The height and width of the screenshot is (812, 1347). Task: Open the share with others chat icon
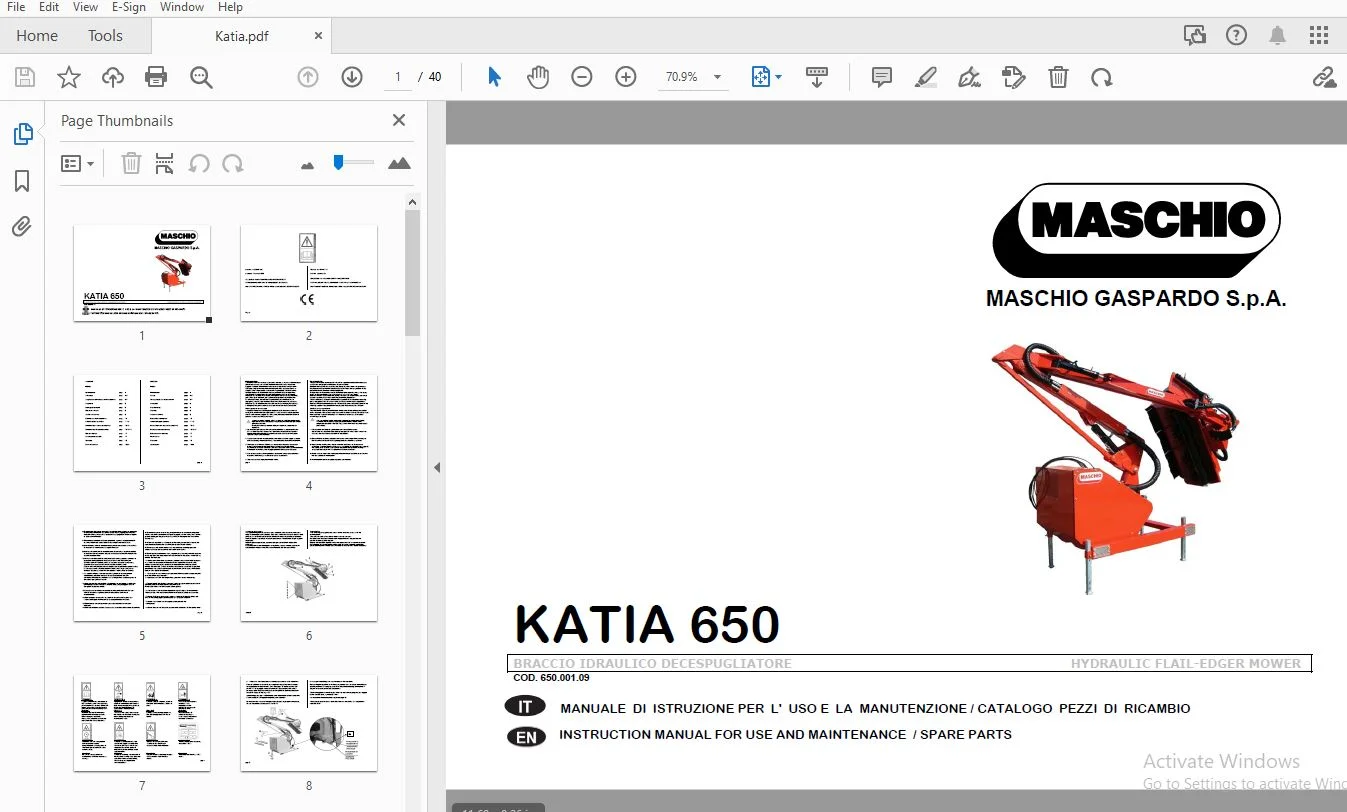[x=1195, y=36]
